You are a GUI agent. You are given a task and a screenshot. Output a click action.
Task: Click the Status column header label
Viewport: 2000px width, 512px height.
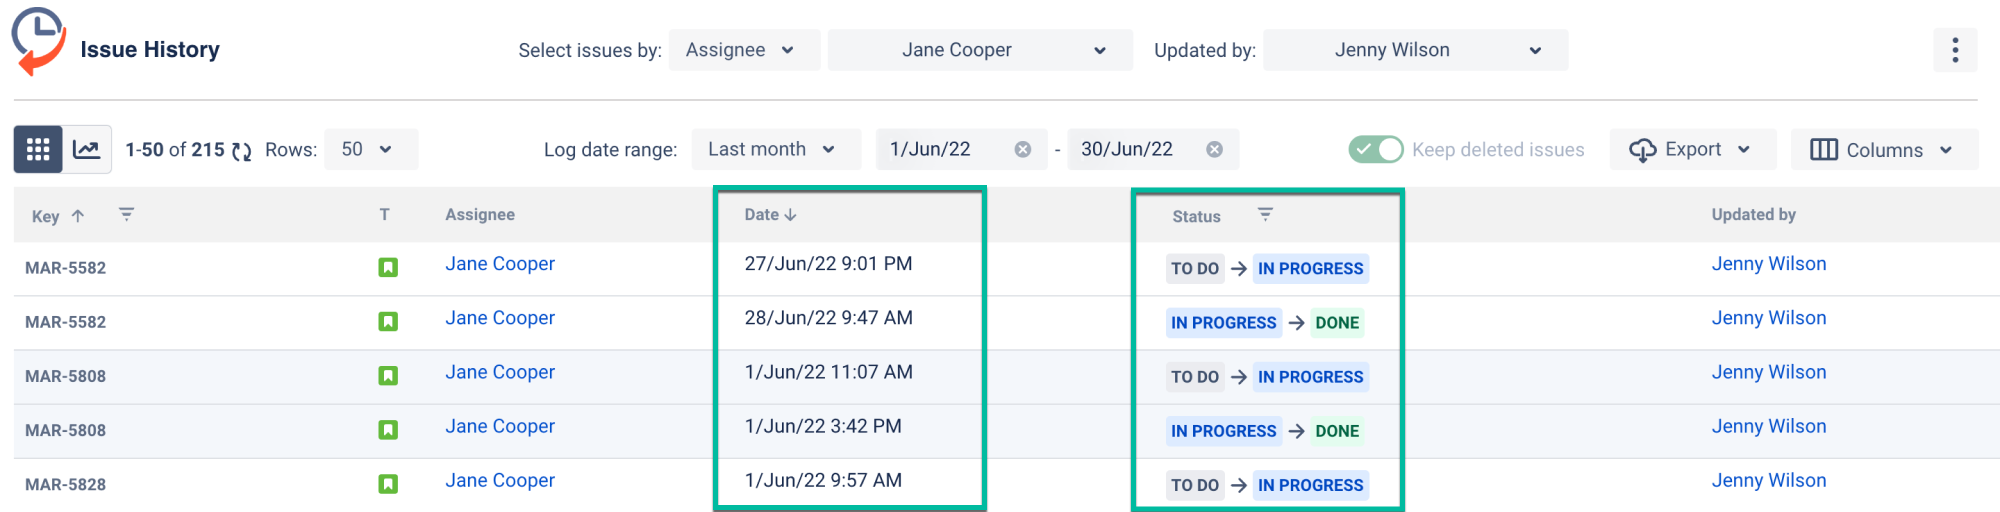(1196, 216)
